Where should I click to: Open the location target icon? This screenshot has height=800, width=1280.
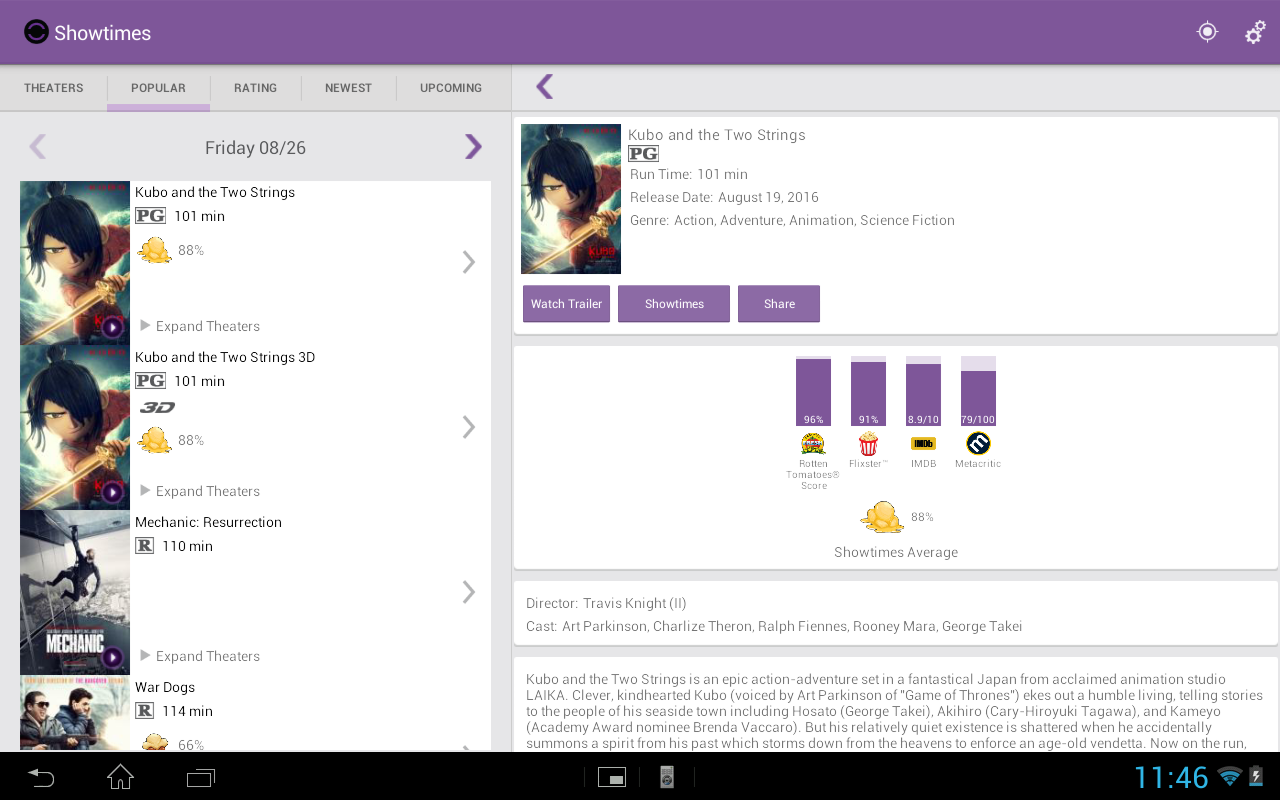[x=1207, y=32]
